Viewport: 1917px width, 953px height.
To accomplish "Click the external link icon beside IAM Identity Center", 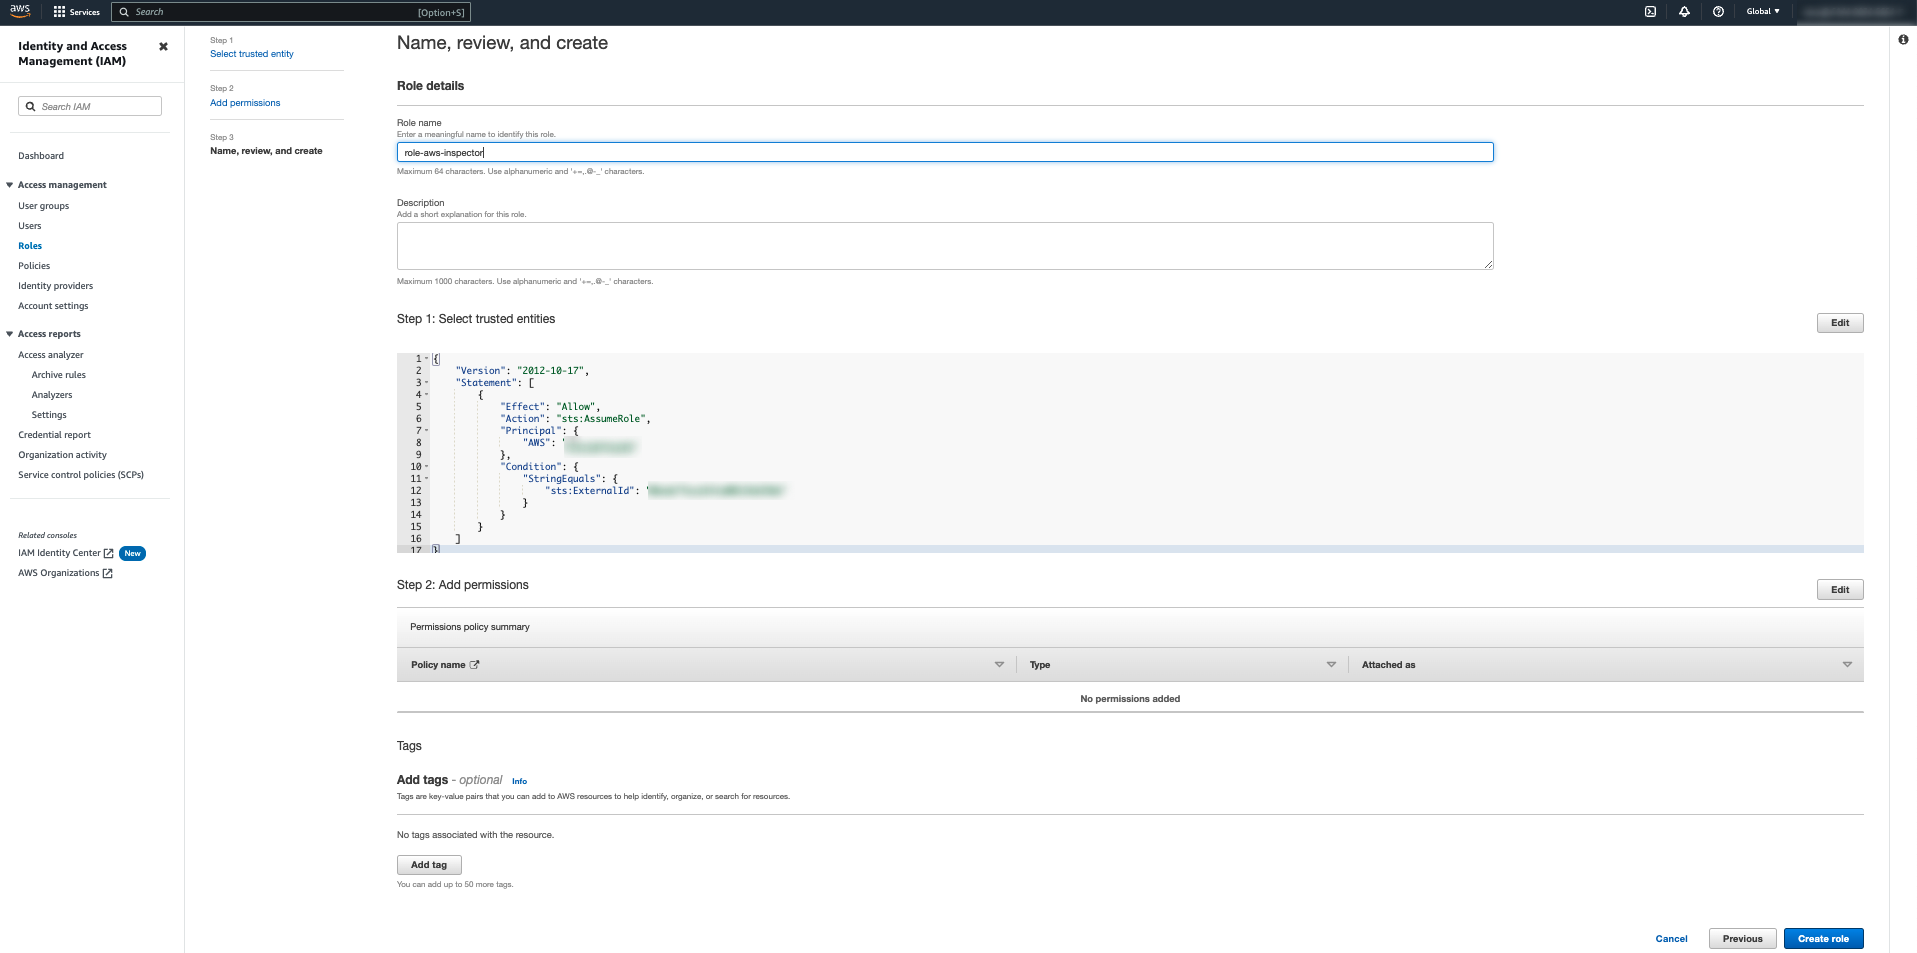I will click(108, 553).
